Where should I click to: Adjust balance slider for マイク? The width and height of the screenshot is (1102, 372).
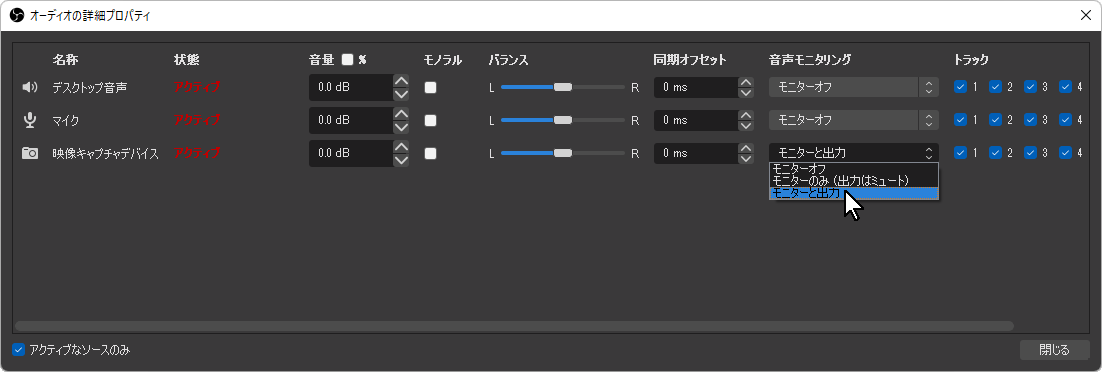[562, 120]
